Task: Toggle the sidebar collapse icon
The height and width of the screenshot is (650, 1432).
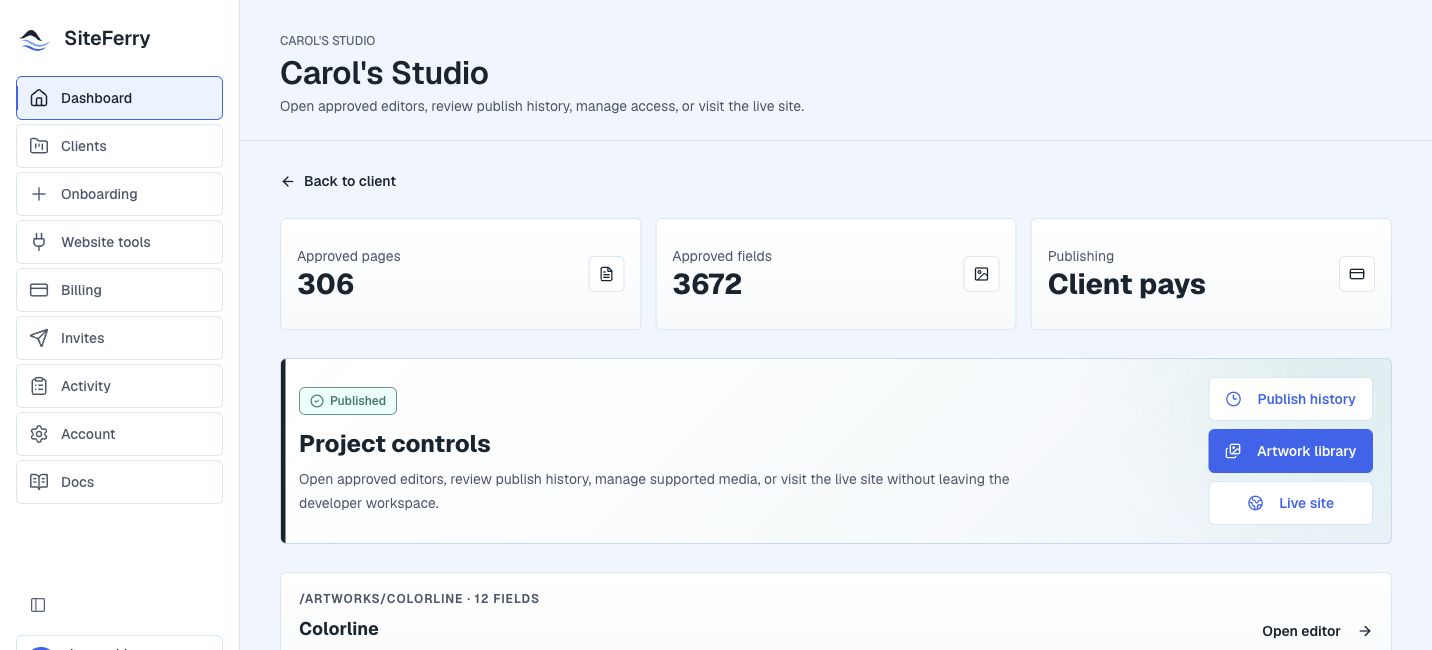Action: [38, 605]
